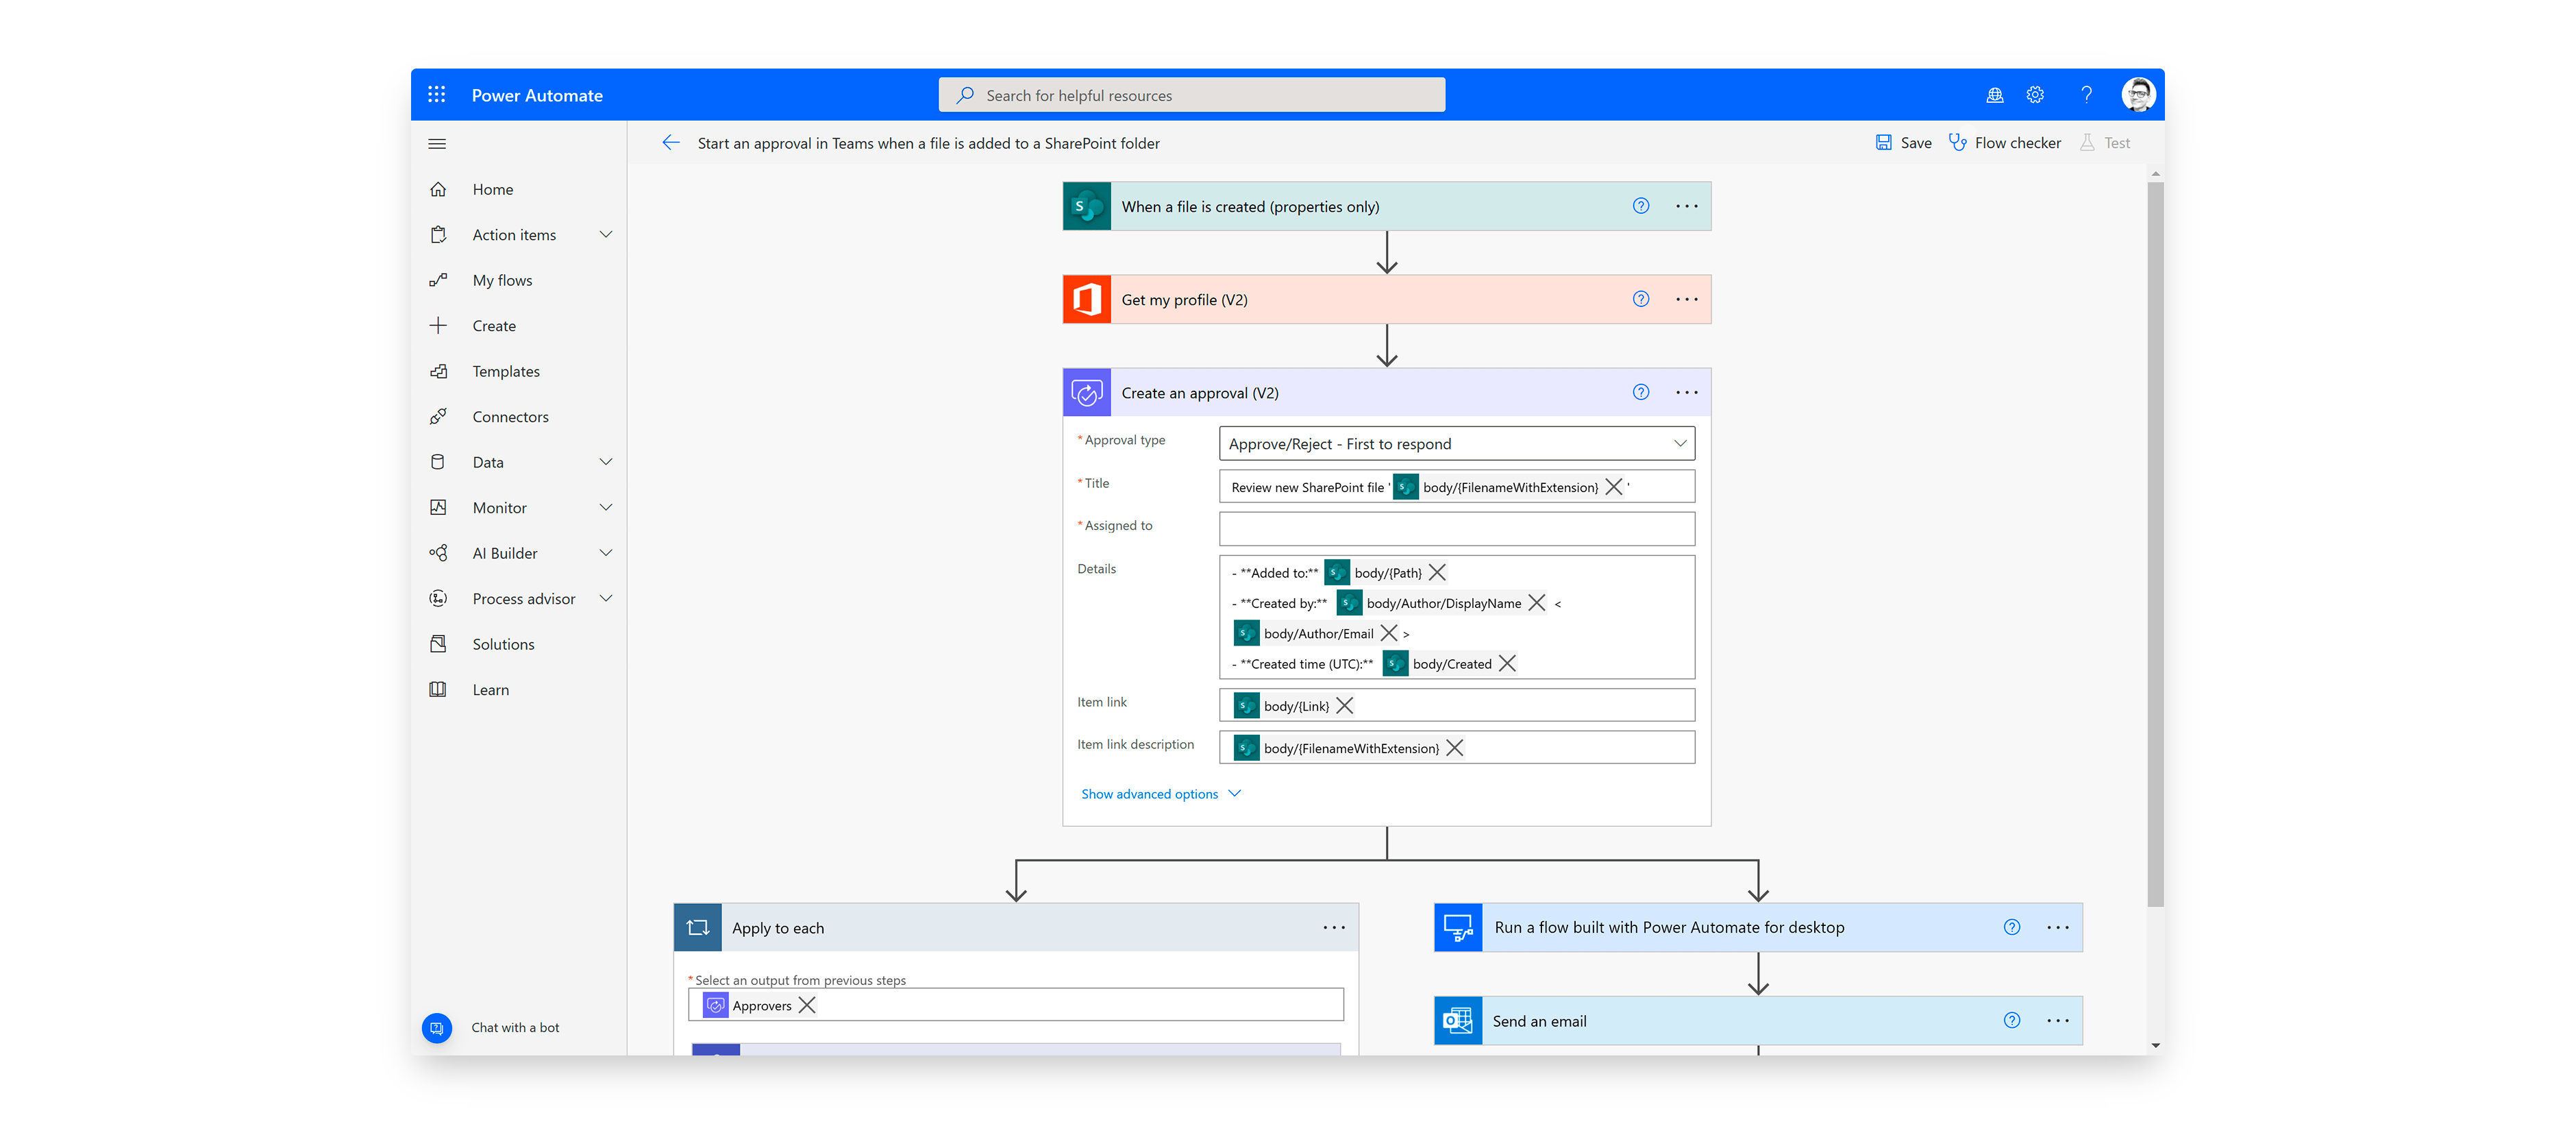Open help for Get my profile (V2)

(x=1641, y=299)
